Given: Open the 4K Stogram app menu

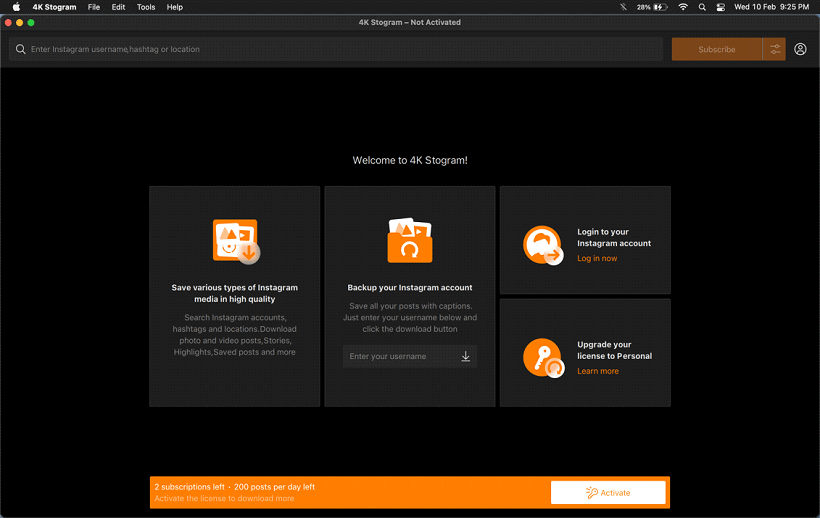Looking at the screenshot, I should pos(54,7).
